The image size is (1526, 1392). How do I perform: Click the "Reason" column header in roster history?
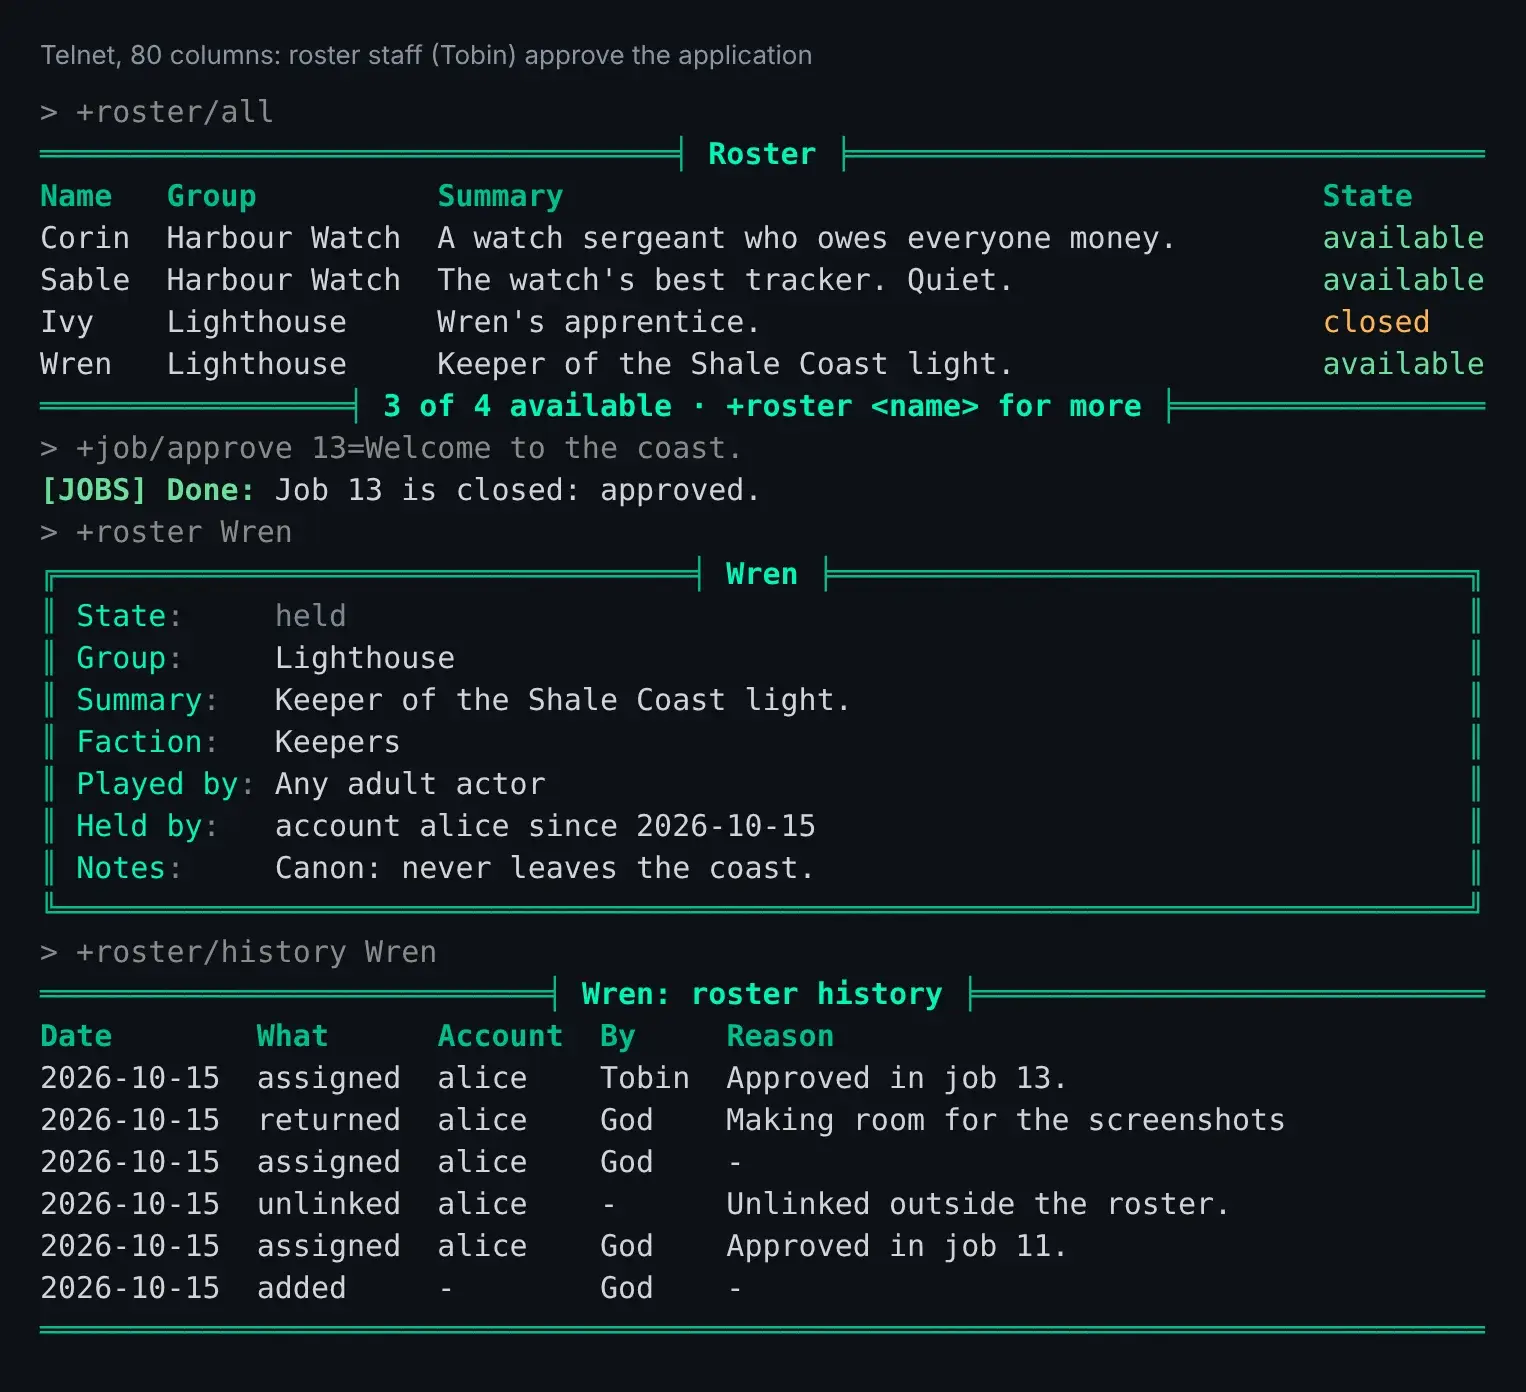[x=780, y=1036]
